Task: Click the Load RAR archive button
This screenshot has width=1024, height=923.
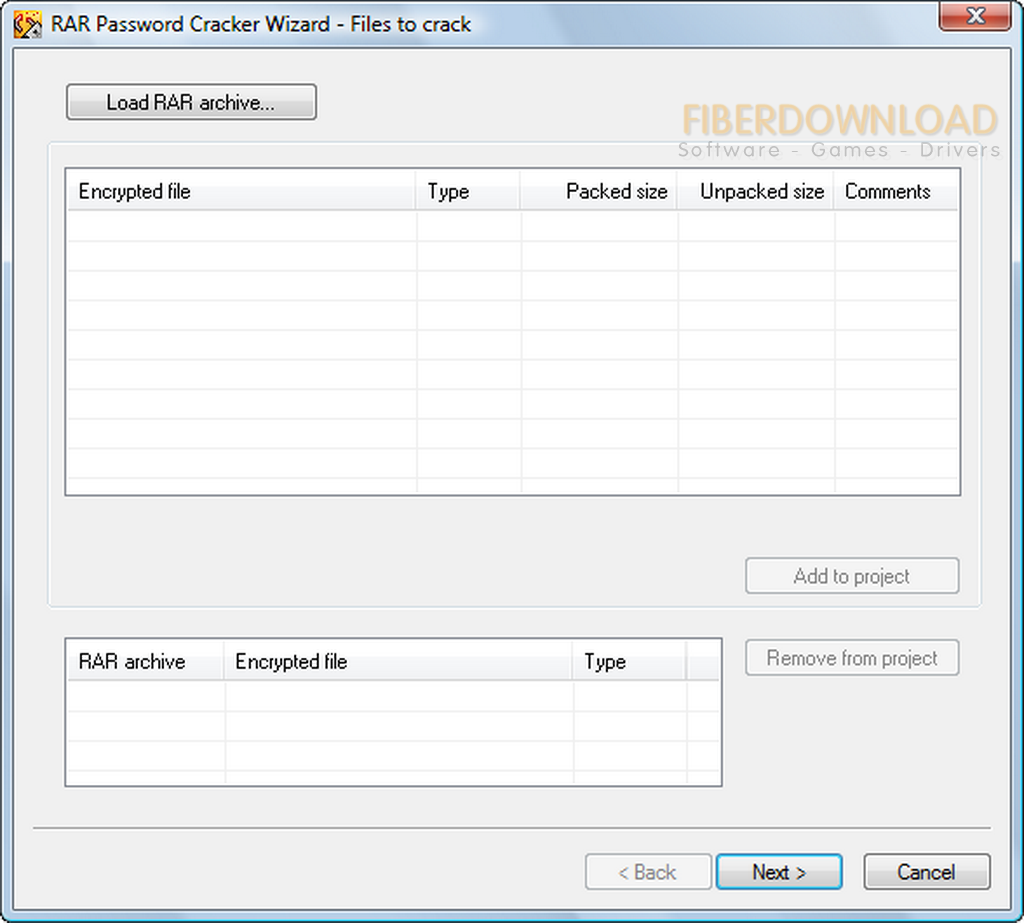Action: 191,102
